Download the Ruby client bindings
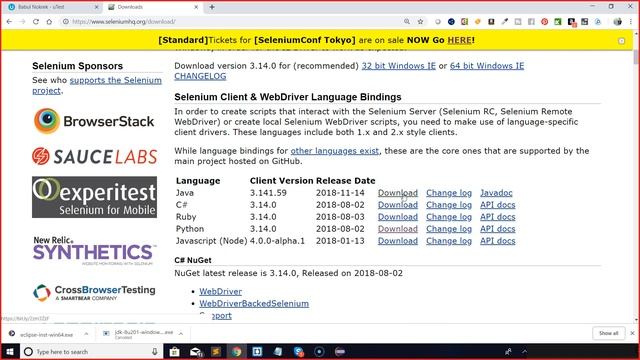 [398, 217]
